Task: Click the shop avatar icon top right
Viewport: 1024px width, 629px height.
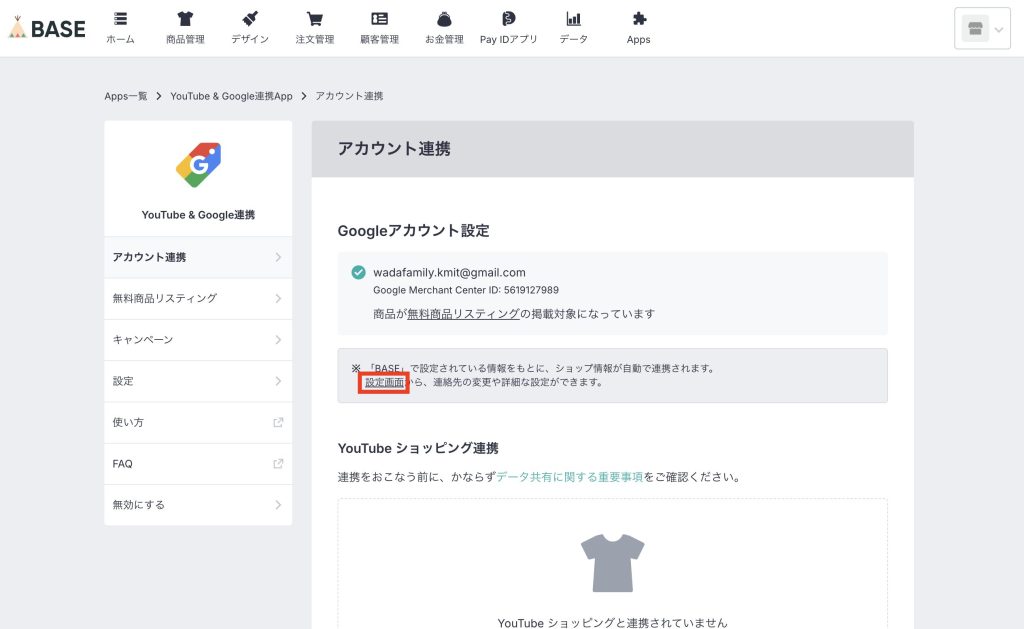Action: [x=975, y=29]
